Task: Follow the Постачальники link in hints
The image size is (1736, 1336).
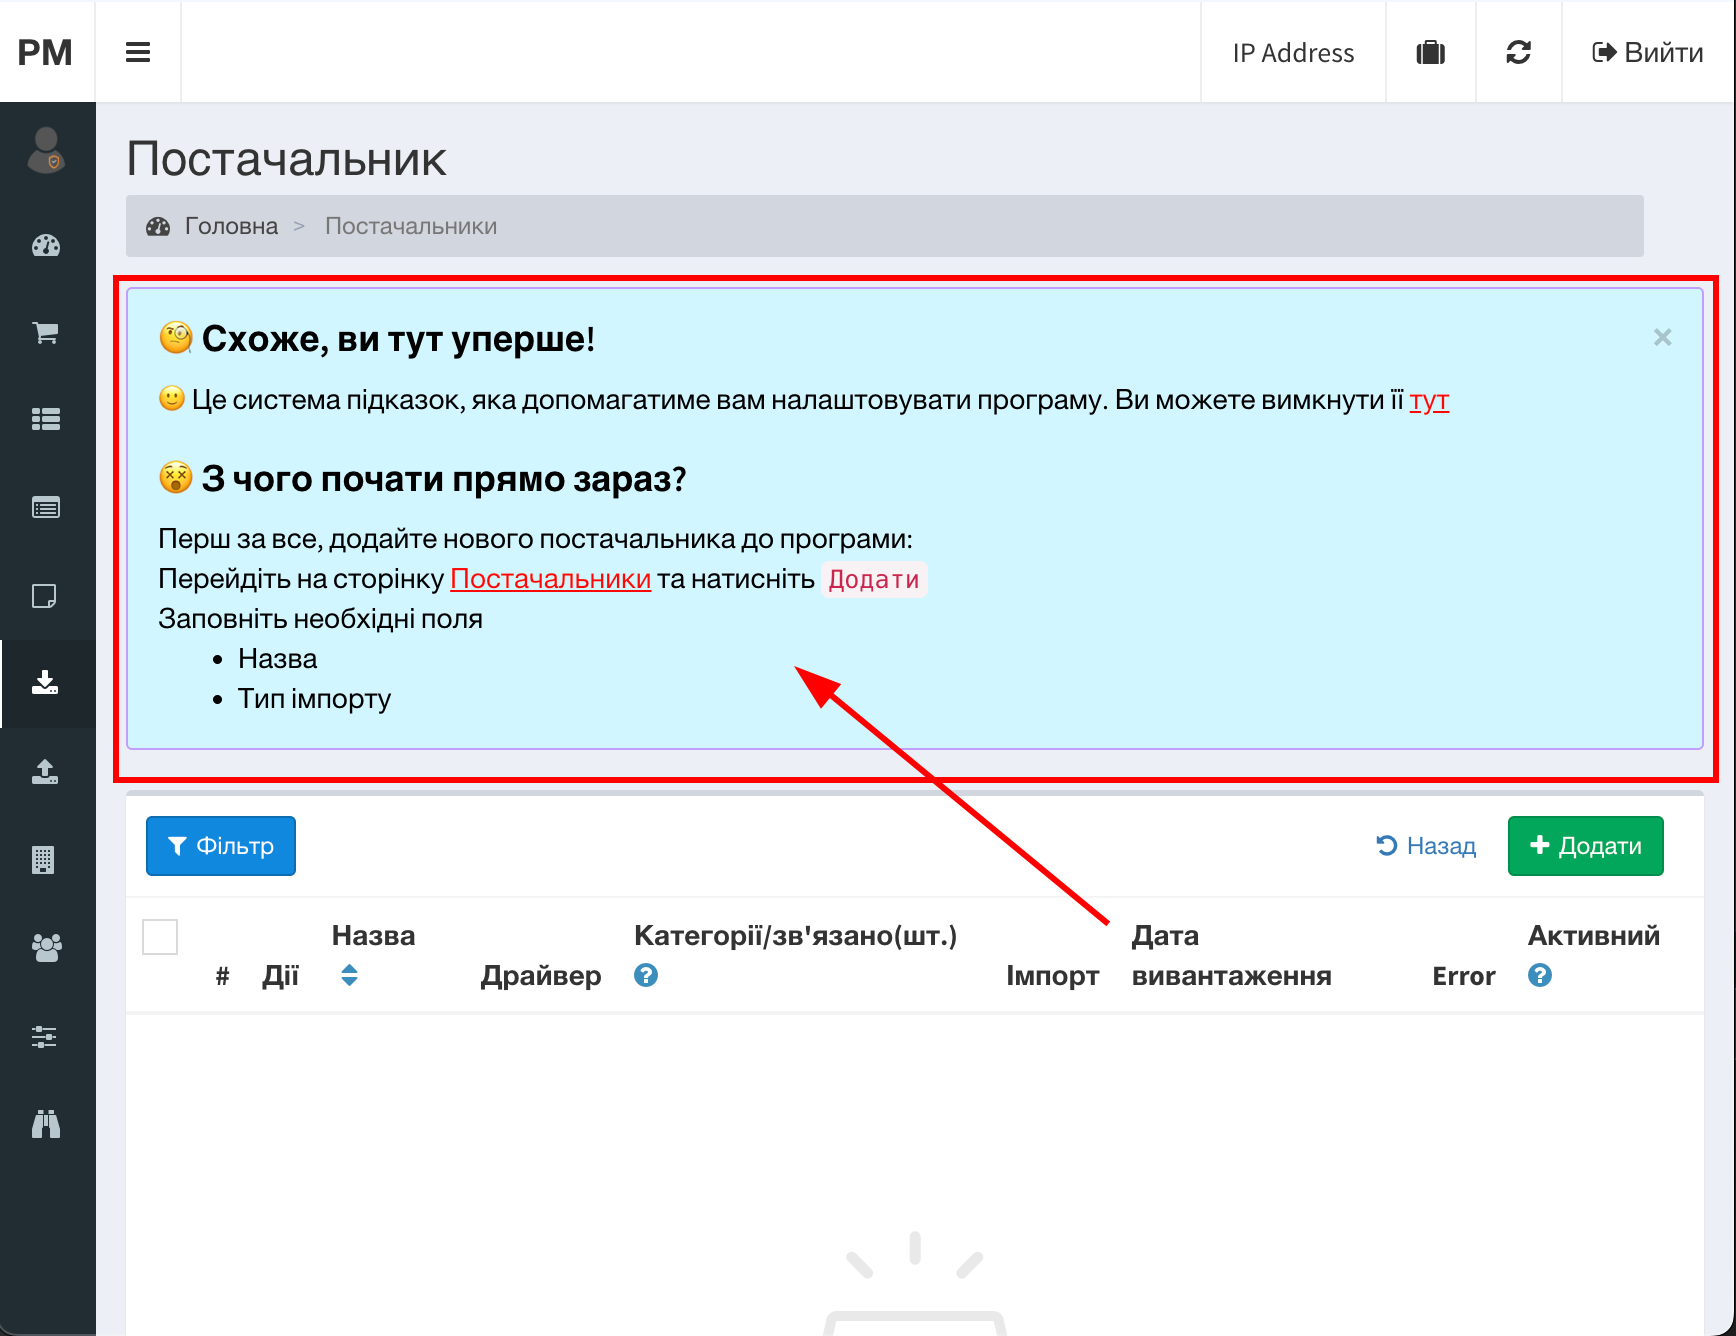Action: 551,579
